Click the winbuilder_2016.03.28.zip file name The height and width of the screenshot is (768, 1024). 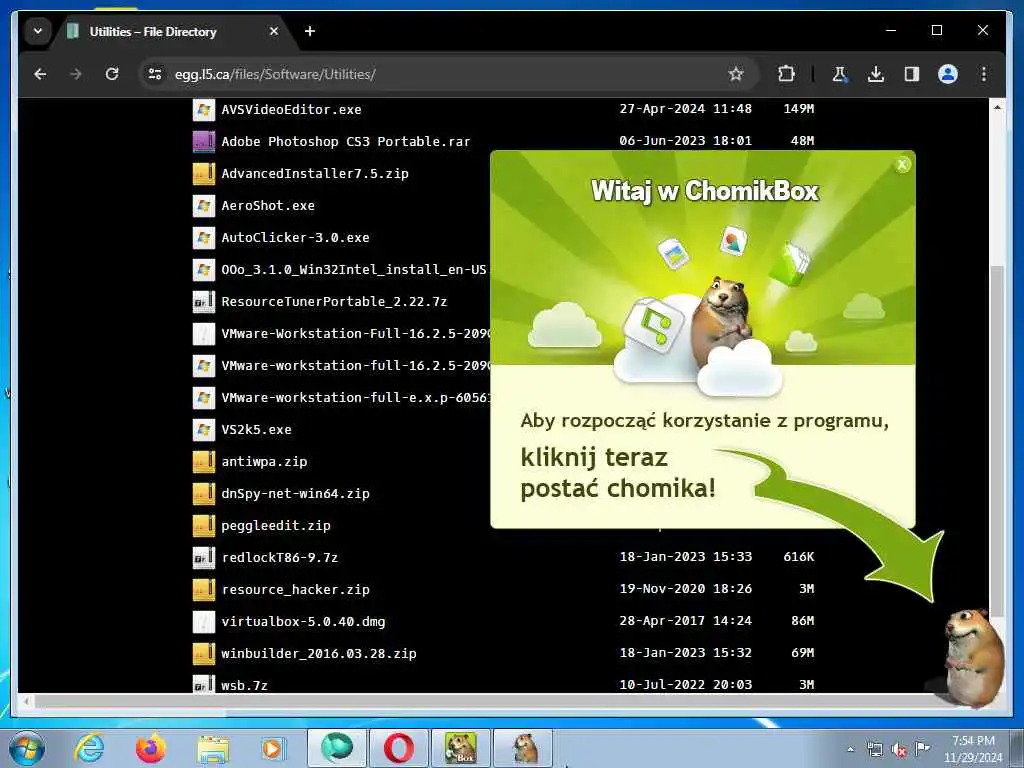point(319,654)
